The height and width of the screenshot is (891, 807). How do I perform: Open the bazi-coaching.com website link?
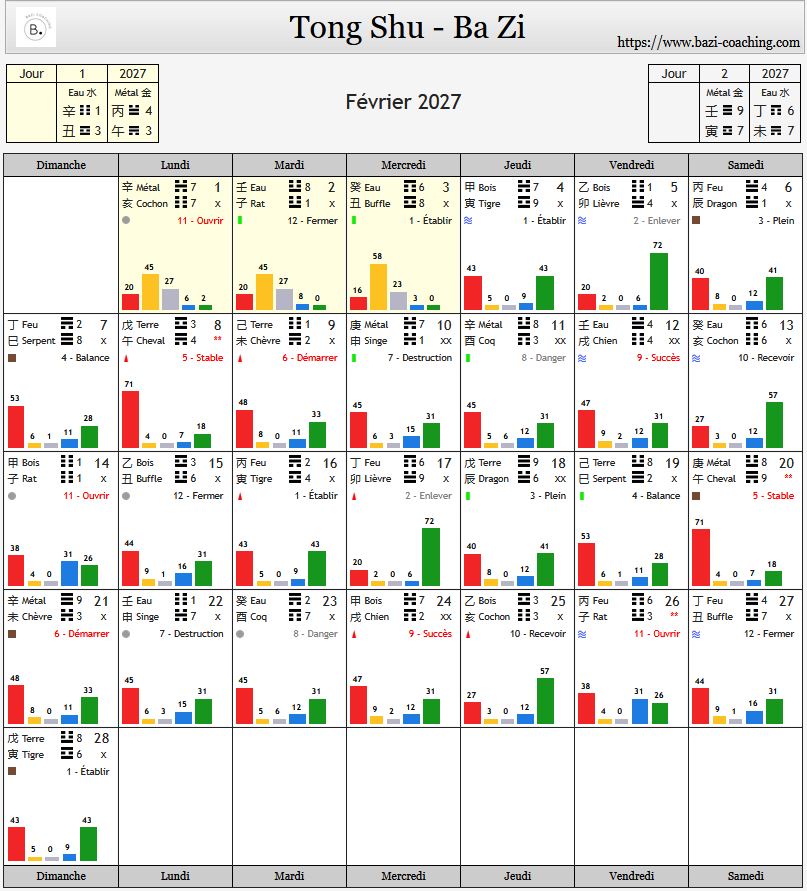coord(708,42)
